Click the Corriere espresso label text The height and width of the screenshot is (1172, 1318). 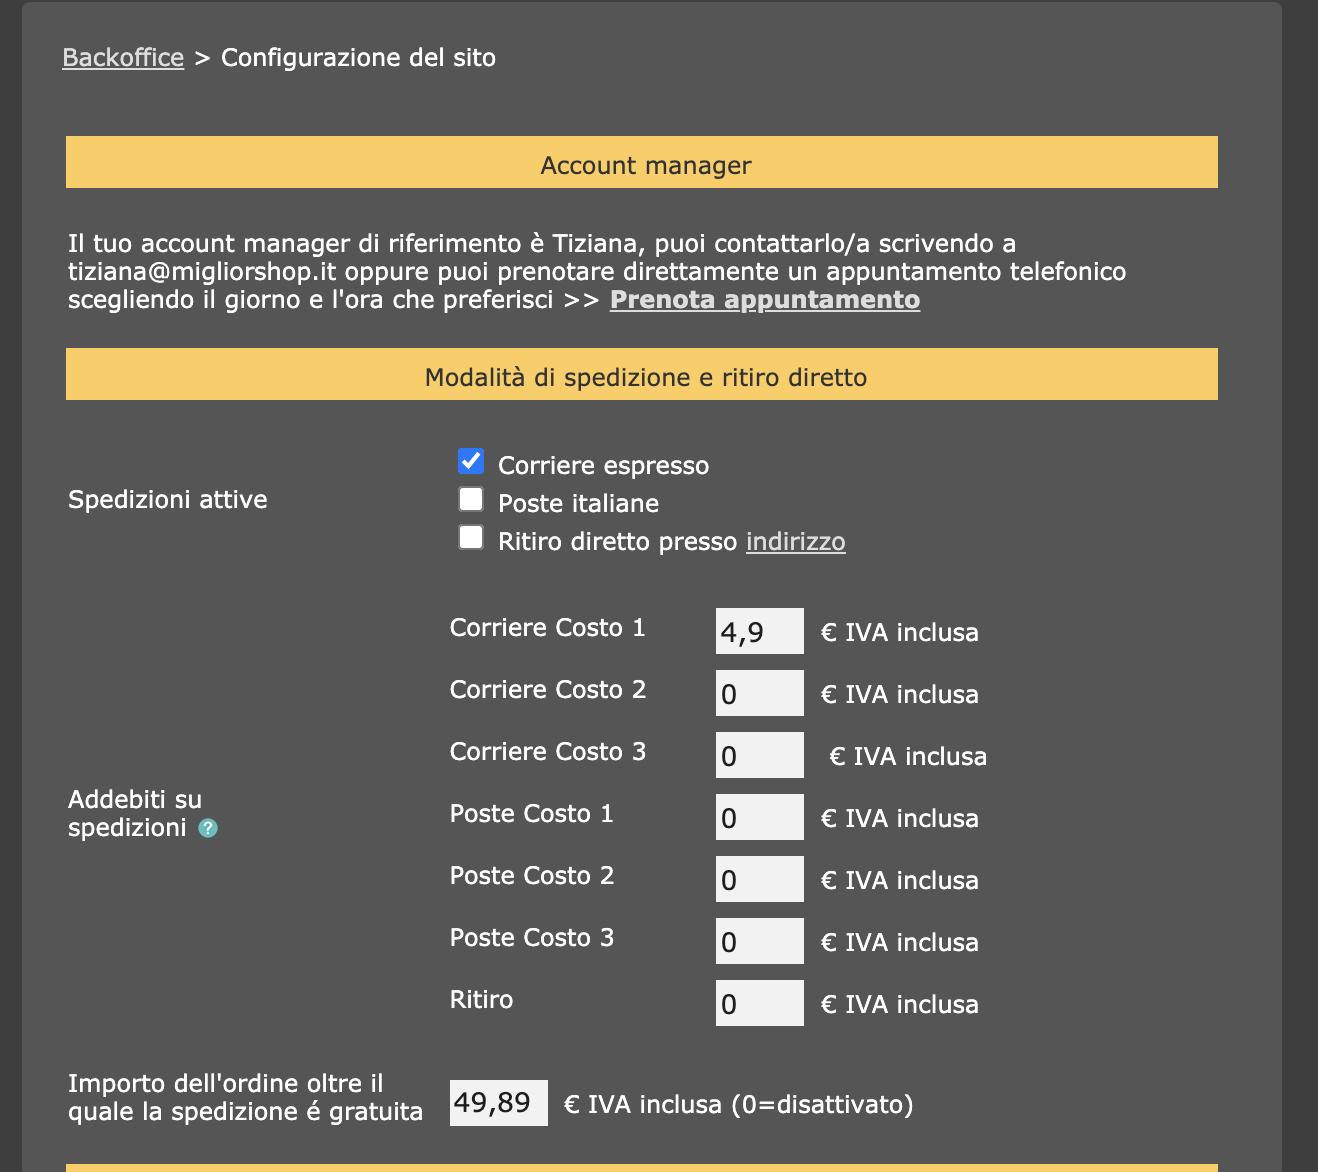coord(603,466)
